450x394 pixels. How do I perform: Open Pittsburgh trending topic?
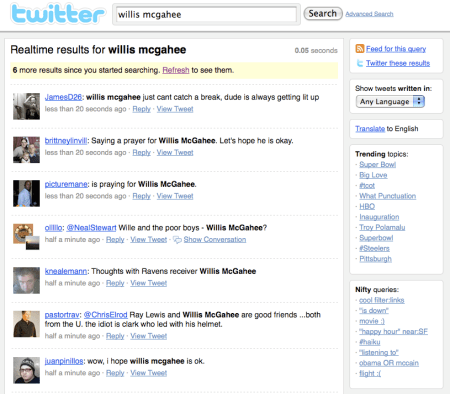(x=376, y=259)
